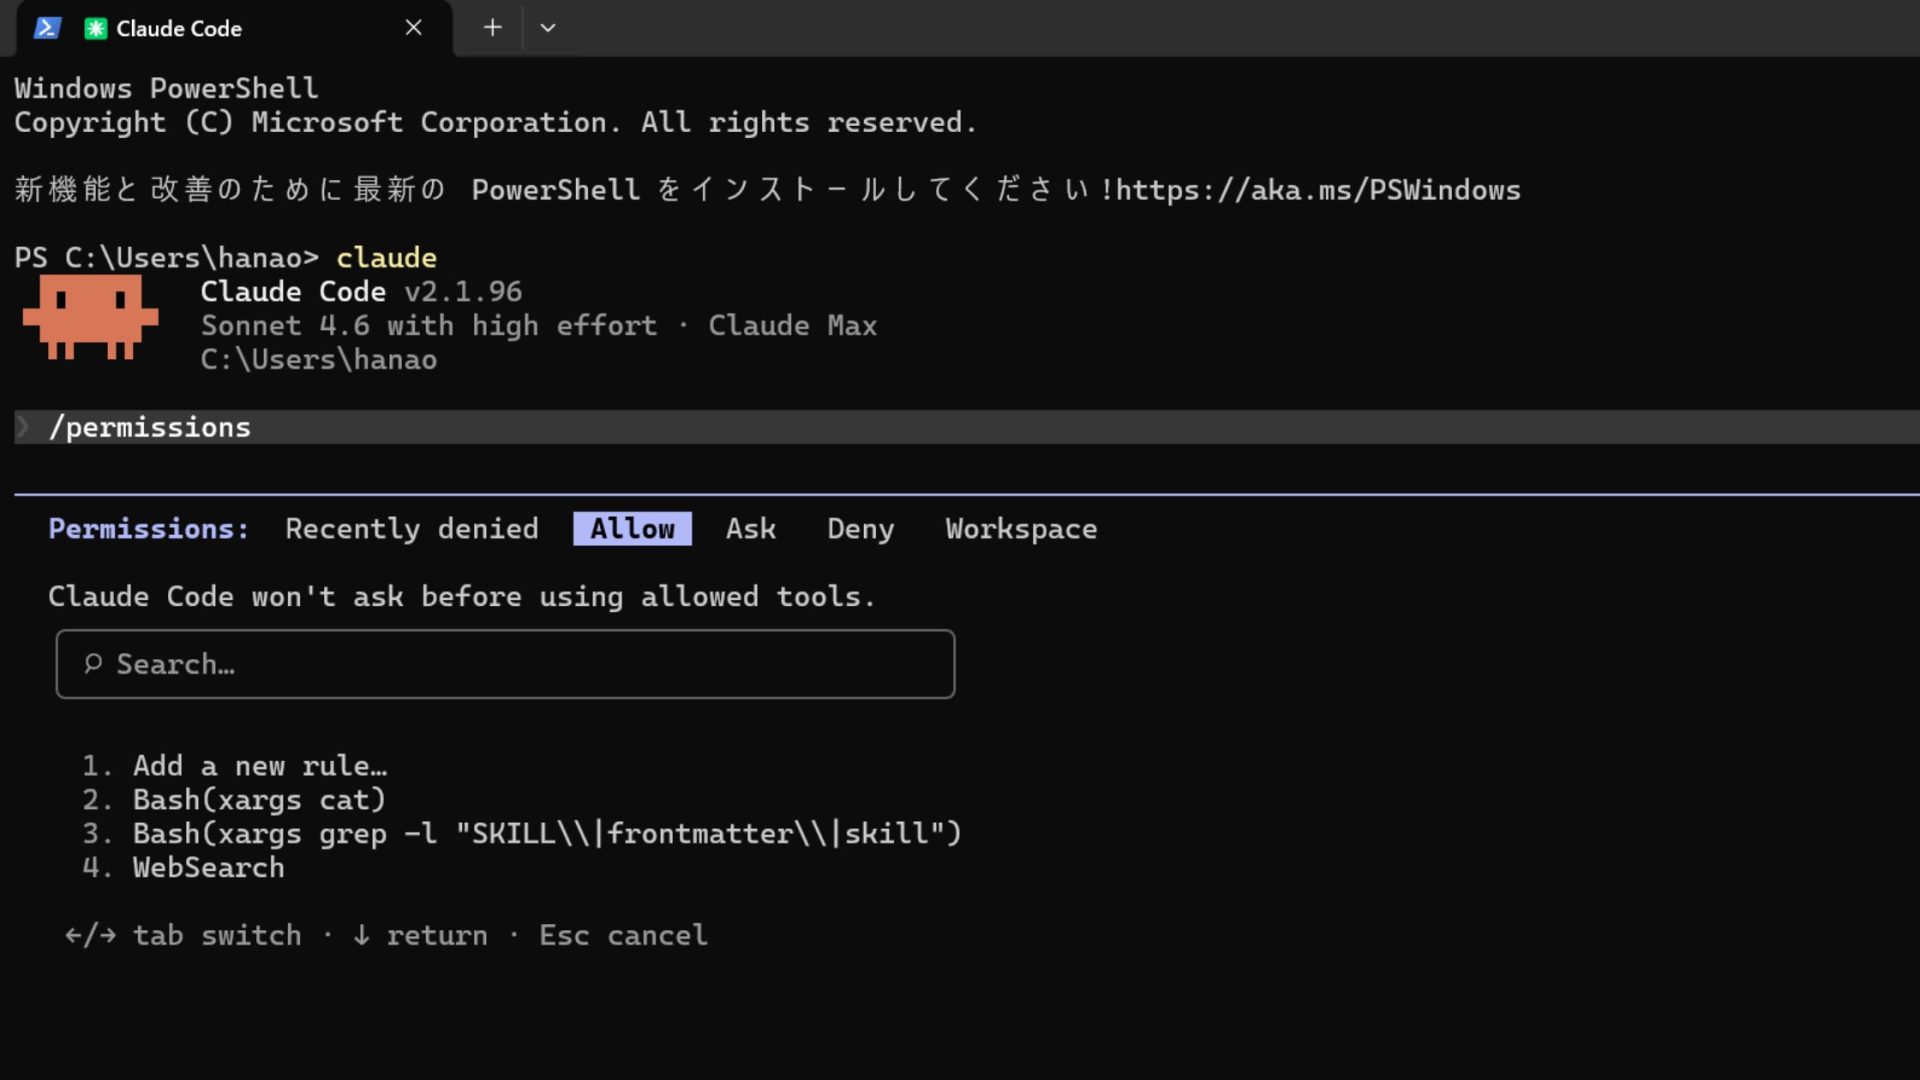The image size is (1920, 1080).
Task: Select the WebSearch allowed tool entry
Action: click(x=208, y=867)
